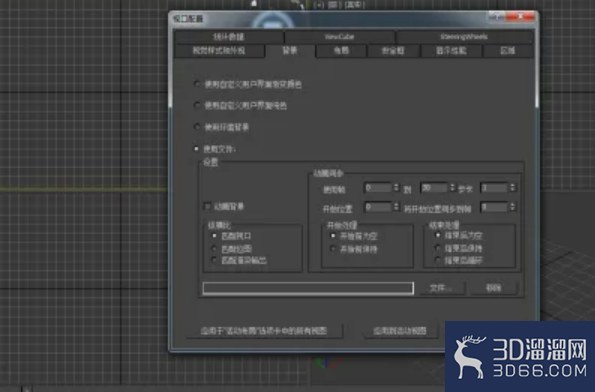Click the 到 end frame field showing 30
The image size is (595, 392).
click(x=434, y=188)
